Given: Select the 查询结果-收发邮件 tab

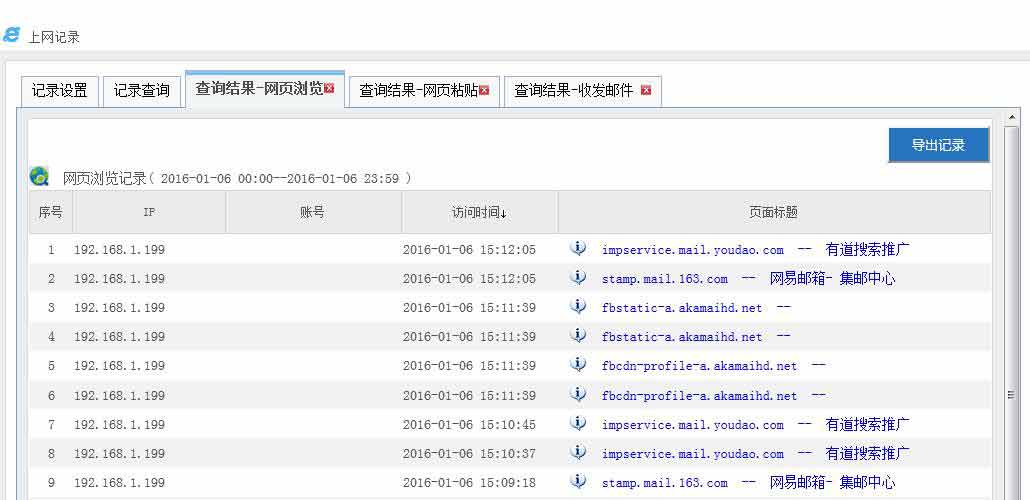Looking at the screenshot, I should click(x=573, y=90).
